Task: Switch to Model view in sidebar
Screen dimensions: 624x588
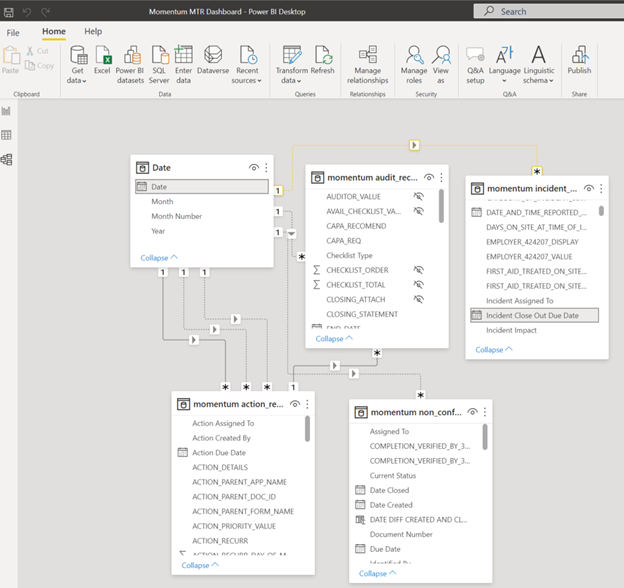Action: [x=6, y=160]
